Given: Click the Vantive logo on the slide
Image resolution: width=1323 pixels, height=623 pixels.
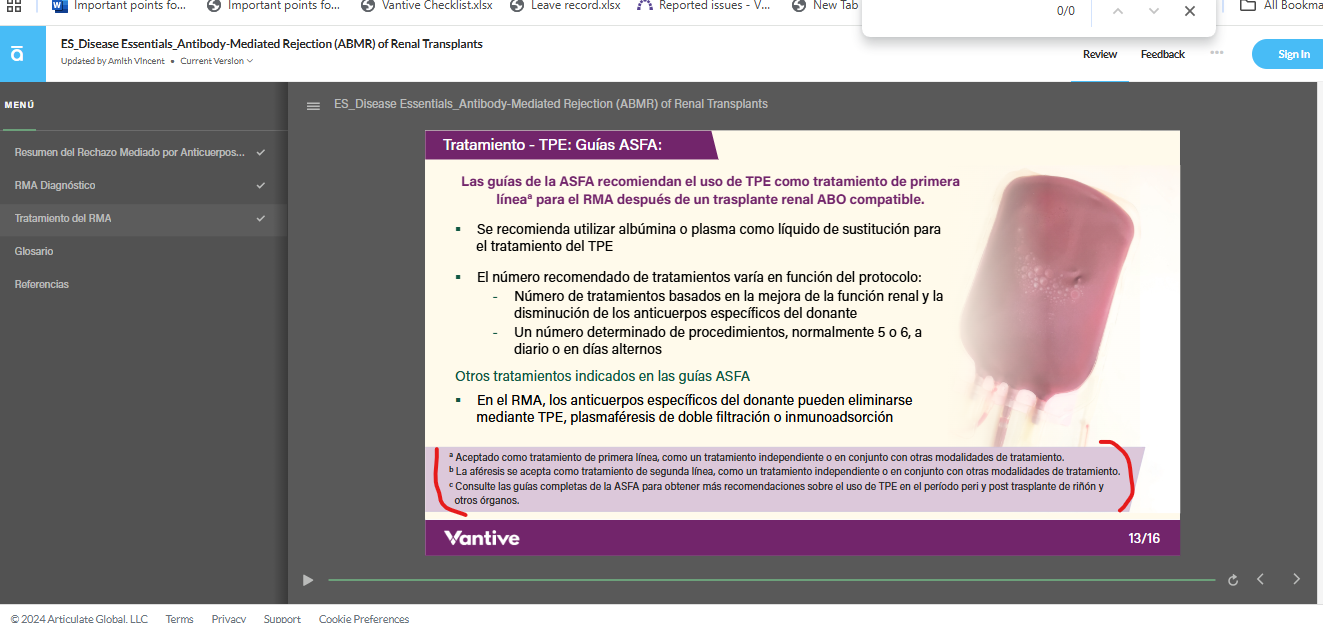Looking at the screenshot, I should click(x=482, y=538).
